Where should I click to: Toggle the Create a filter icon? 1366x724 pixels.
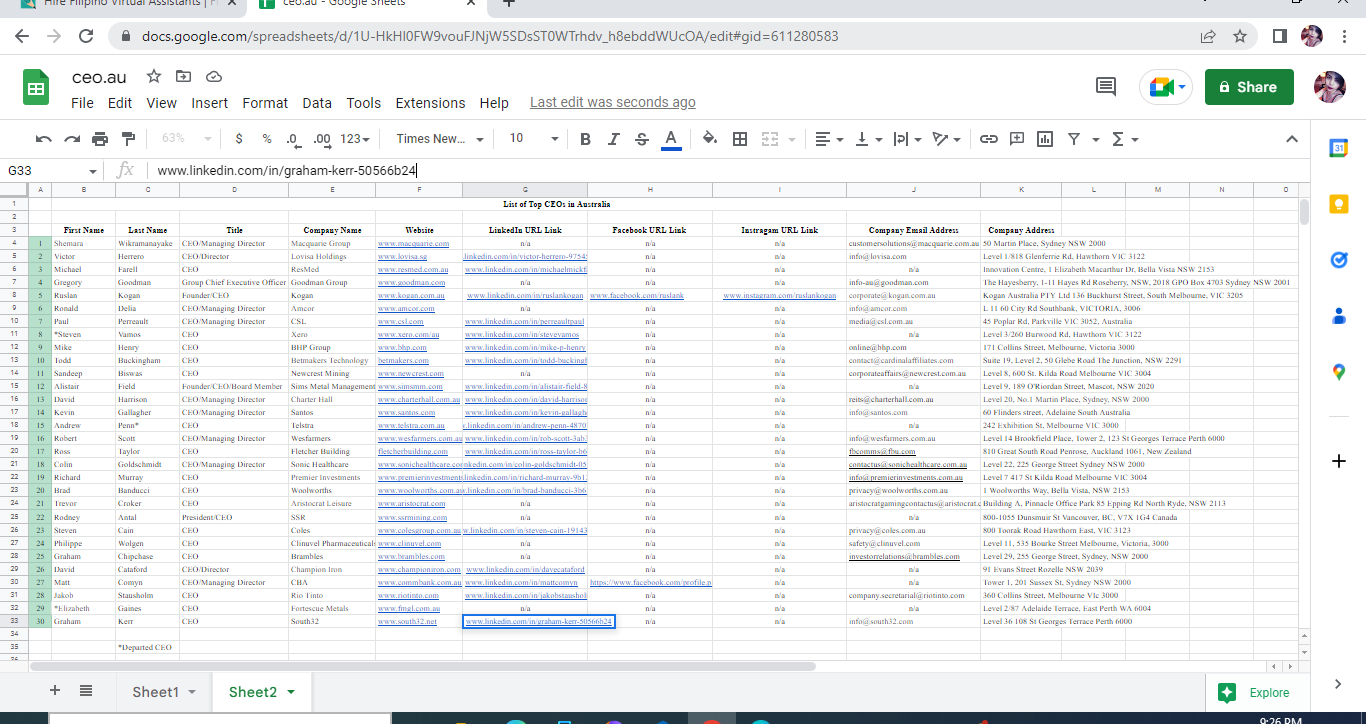point(1074,139)
